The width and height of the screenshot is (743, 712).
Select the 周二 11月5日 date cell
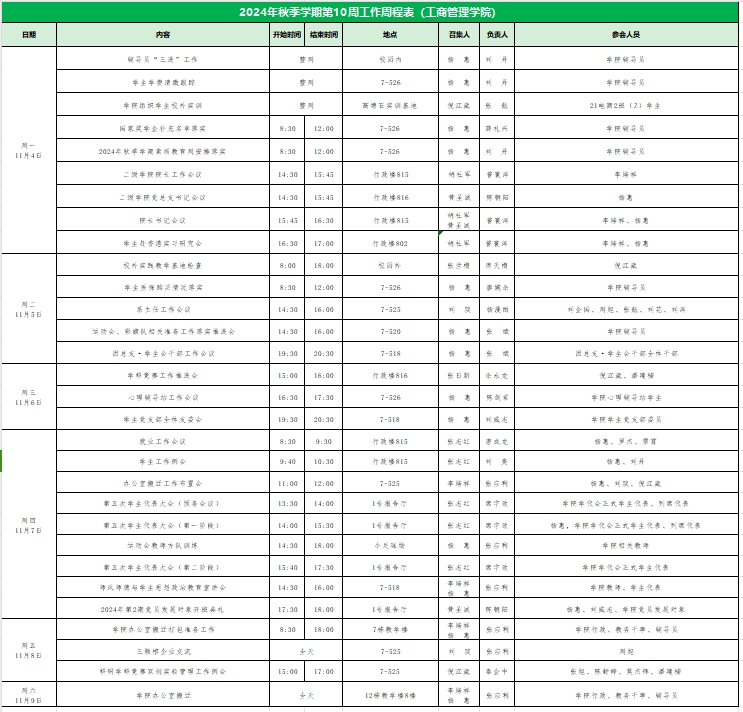pyautogui.click(x=29, y=308)
